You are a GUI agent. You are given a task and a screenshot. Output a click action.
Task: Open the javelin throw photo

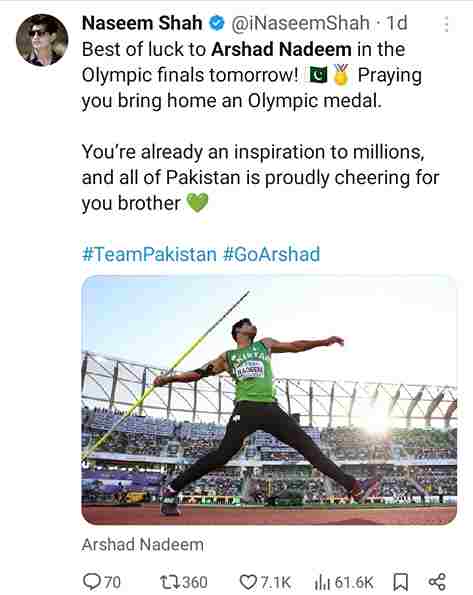point(269,400)
